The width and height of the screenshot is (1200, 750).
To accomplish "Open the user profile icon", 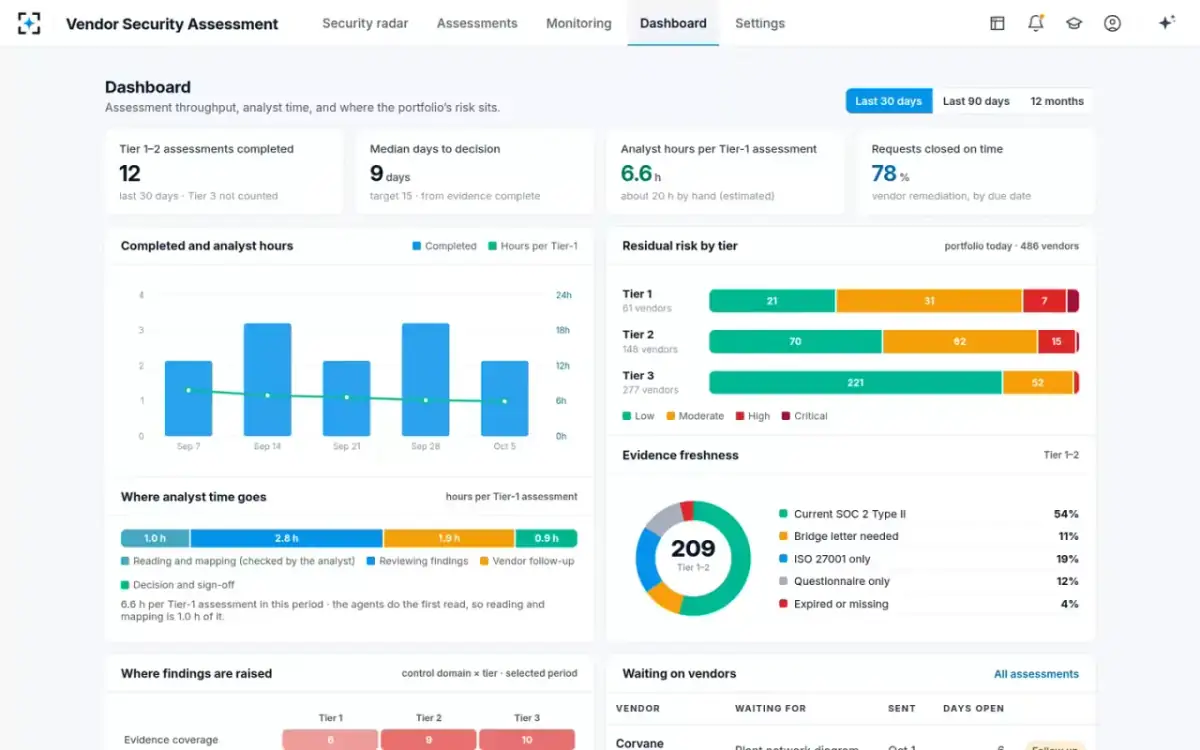I will 1112,23.
